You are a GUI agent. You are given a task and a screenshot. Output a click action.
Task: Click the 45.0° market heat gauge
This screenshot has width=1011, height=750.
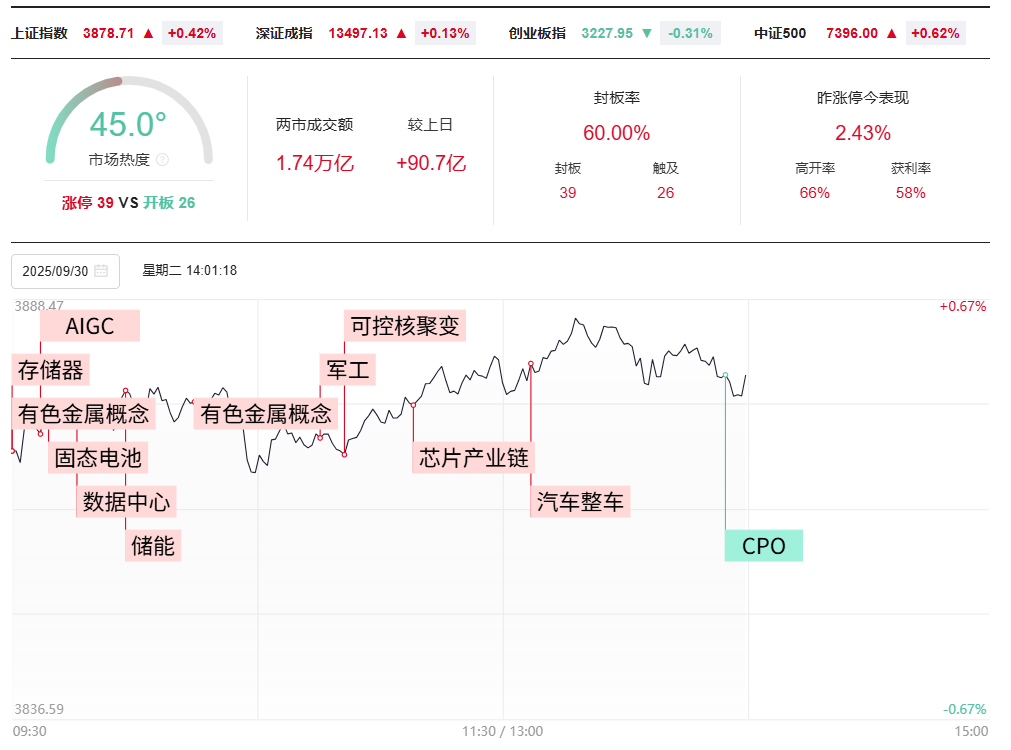tap(128, 125)
